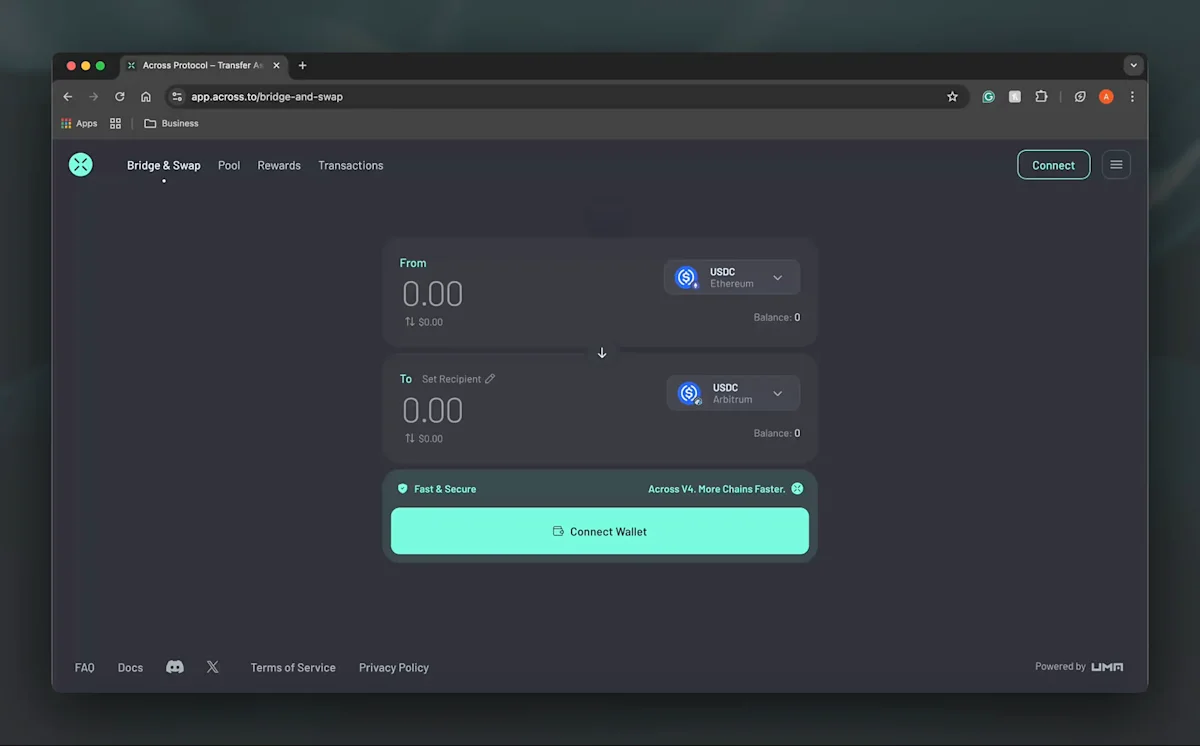
Task: Click the edit pencil next to Set Recipient
Action: [490, 379]
